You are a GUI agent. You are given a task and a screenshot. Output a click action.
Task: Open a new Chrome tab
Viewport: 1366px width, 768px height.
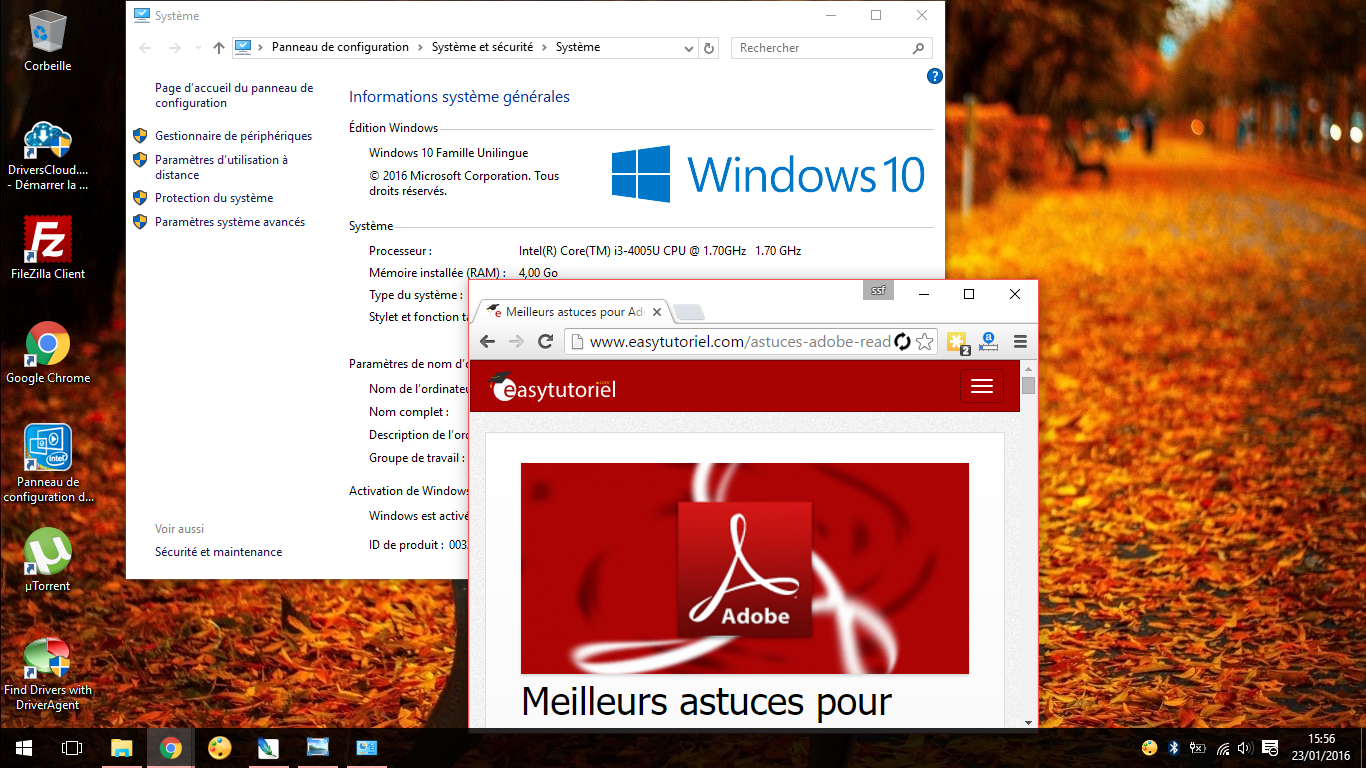click(x=689, y=313)
